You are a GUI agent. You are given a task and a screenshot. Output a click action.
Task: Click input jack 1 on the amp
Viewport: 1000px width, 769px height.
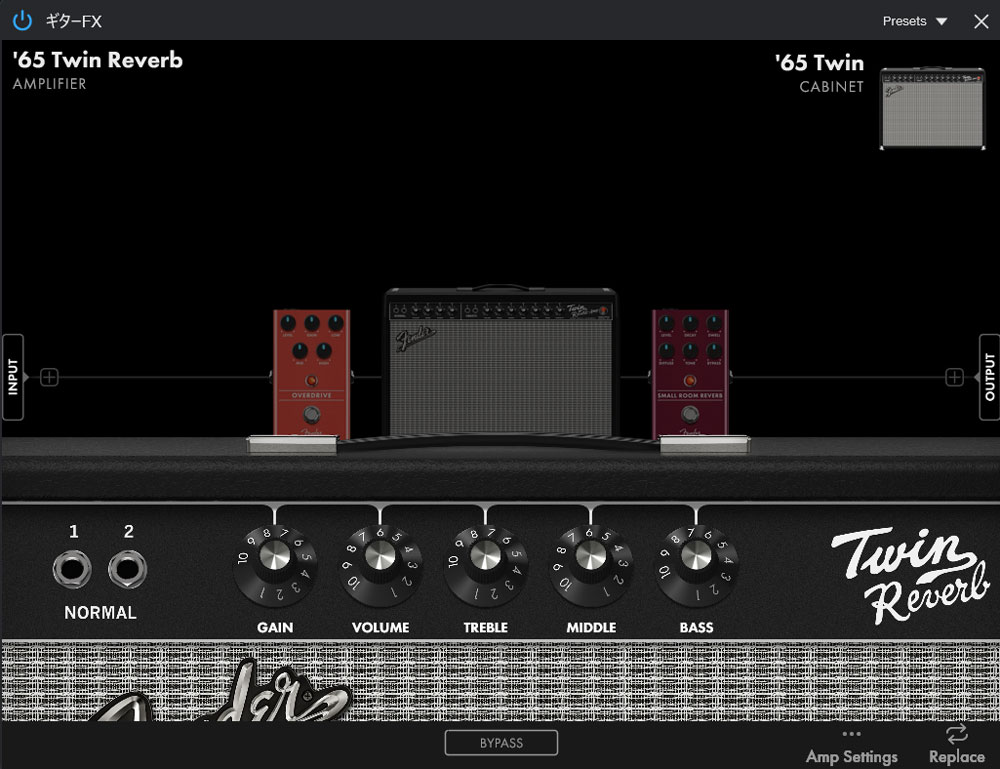[x=71, y=569]
